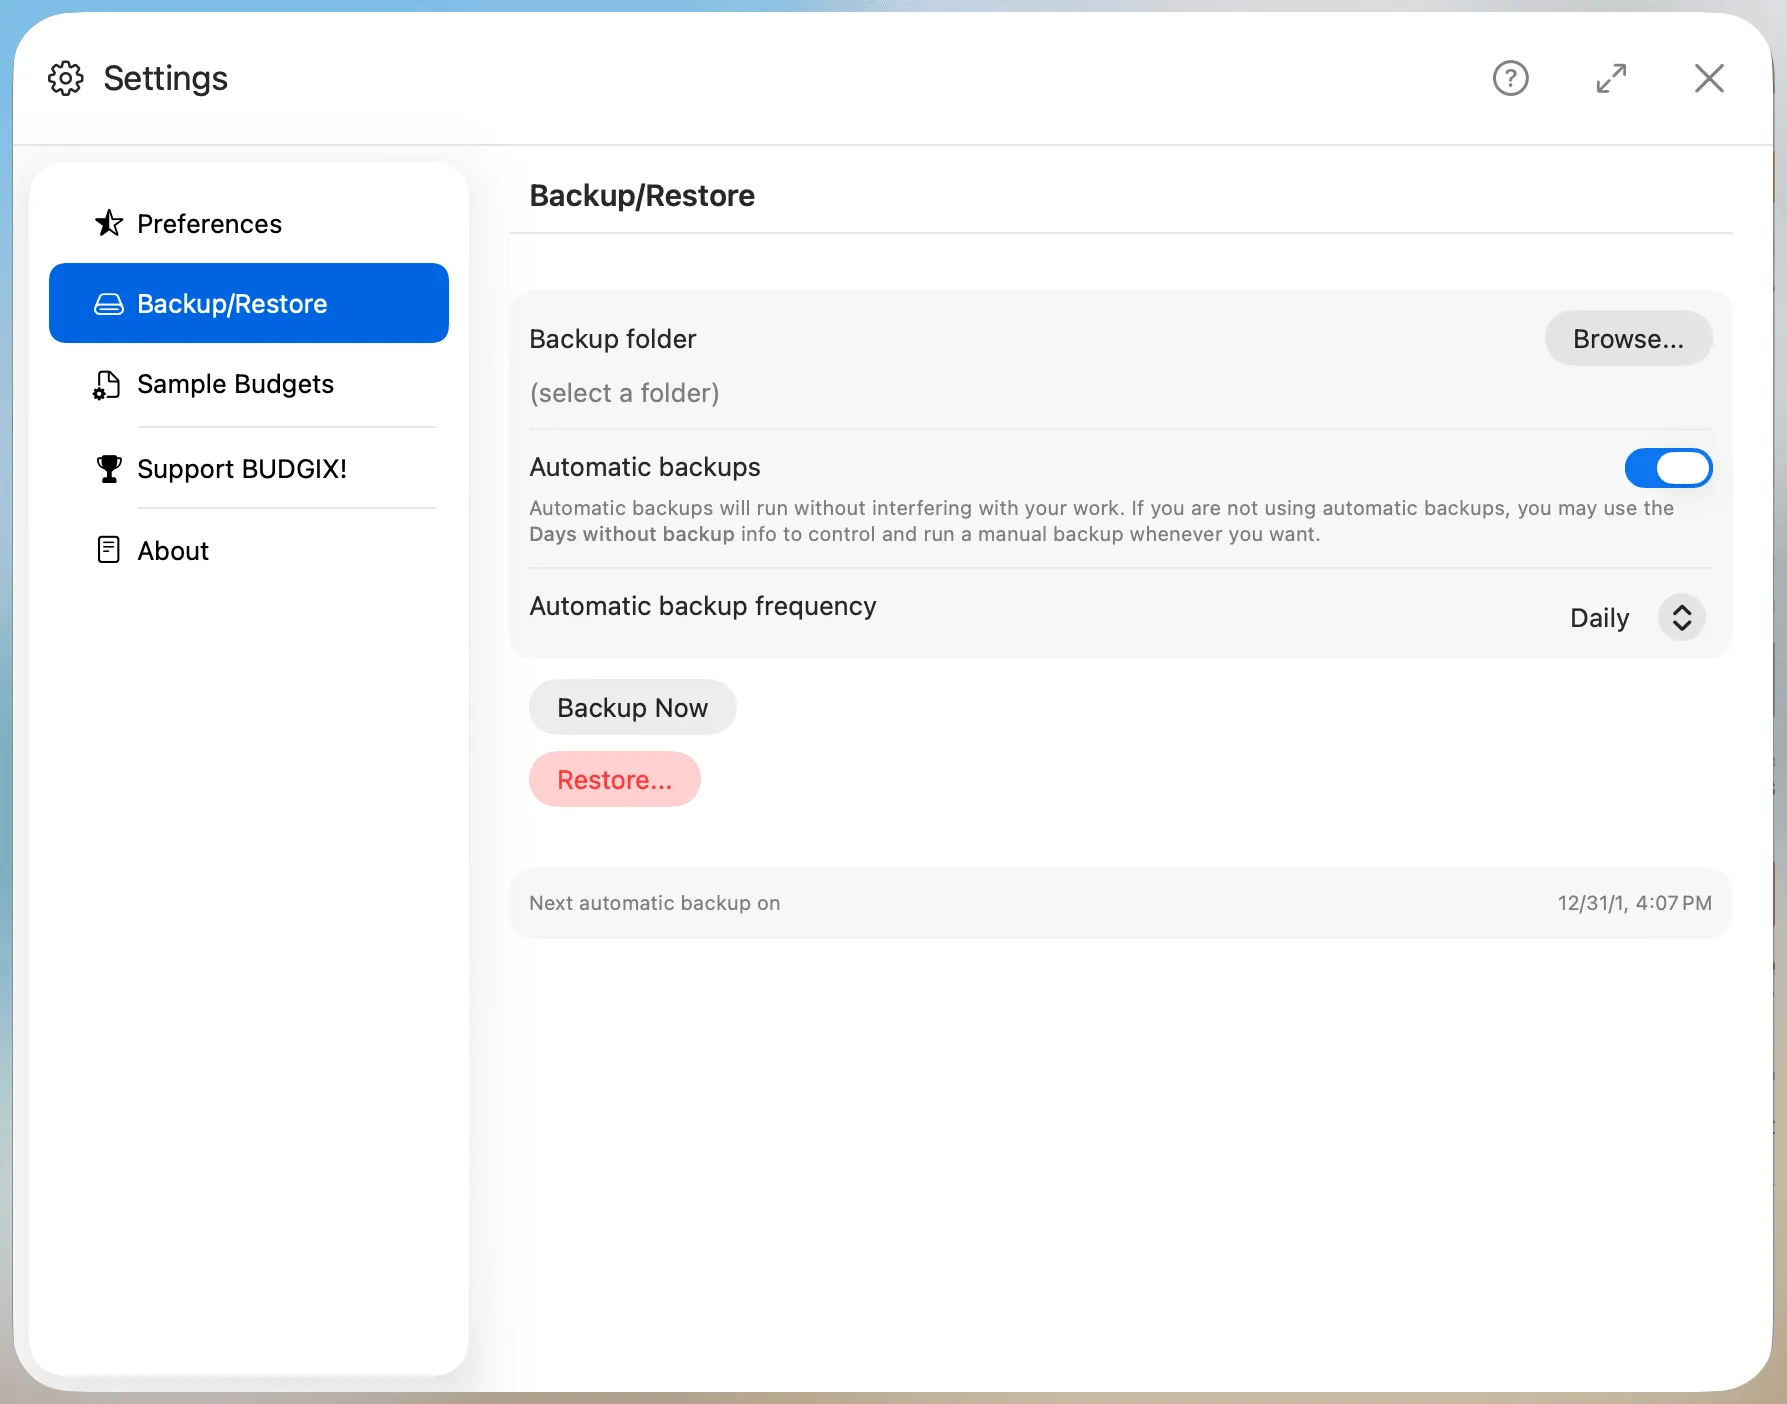Screen dimensions: 1787x1404
Task: Disable the Automatic backups switch
Action: [1668, 468]
